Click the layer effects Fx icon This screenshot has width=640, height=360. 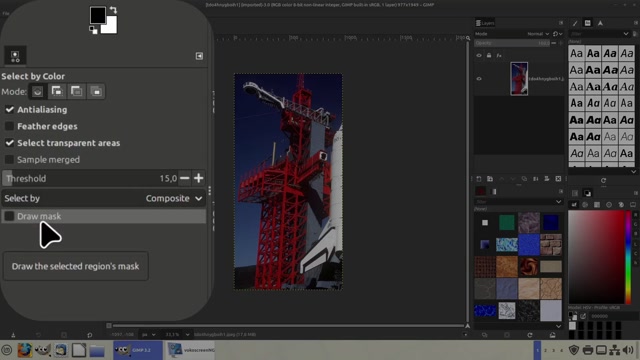pyautogui.click(x=499, y=56)
